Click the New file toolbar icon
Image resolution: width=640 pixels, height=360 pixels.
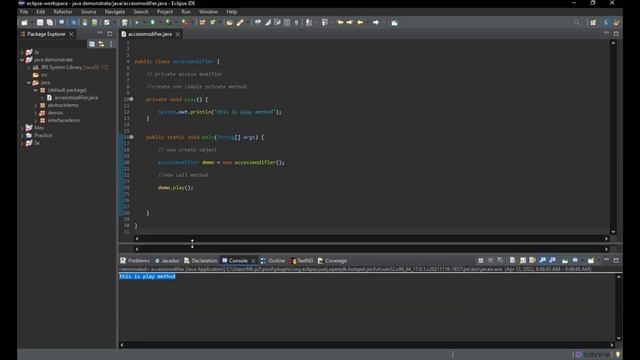[24, 22]
